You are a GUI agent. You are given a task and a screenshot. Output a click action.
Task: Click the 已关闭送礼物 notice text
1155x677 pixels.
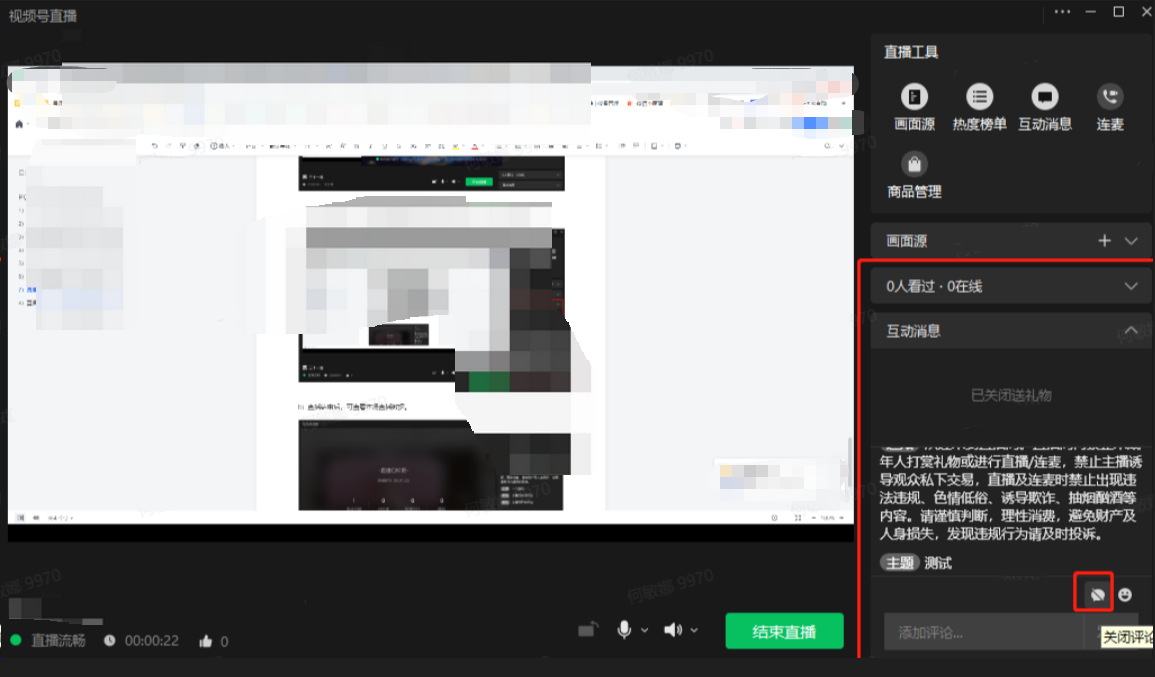(x=1011, y=396)
